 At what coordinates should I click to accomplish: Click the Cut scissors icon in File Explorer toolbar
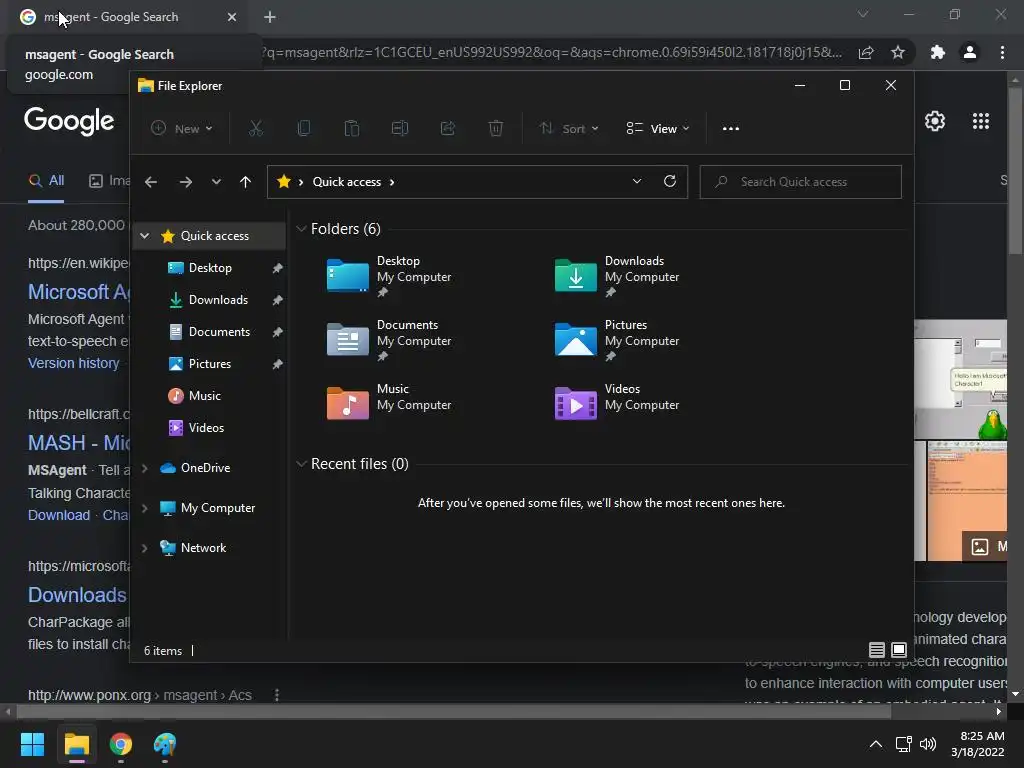coord(255,129)
